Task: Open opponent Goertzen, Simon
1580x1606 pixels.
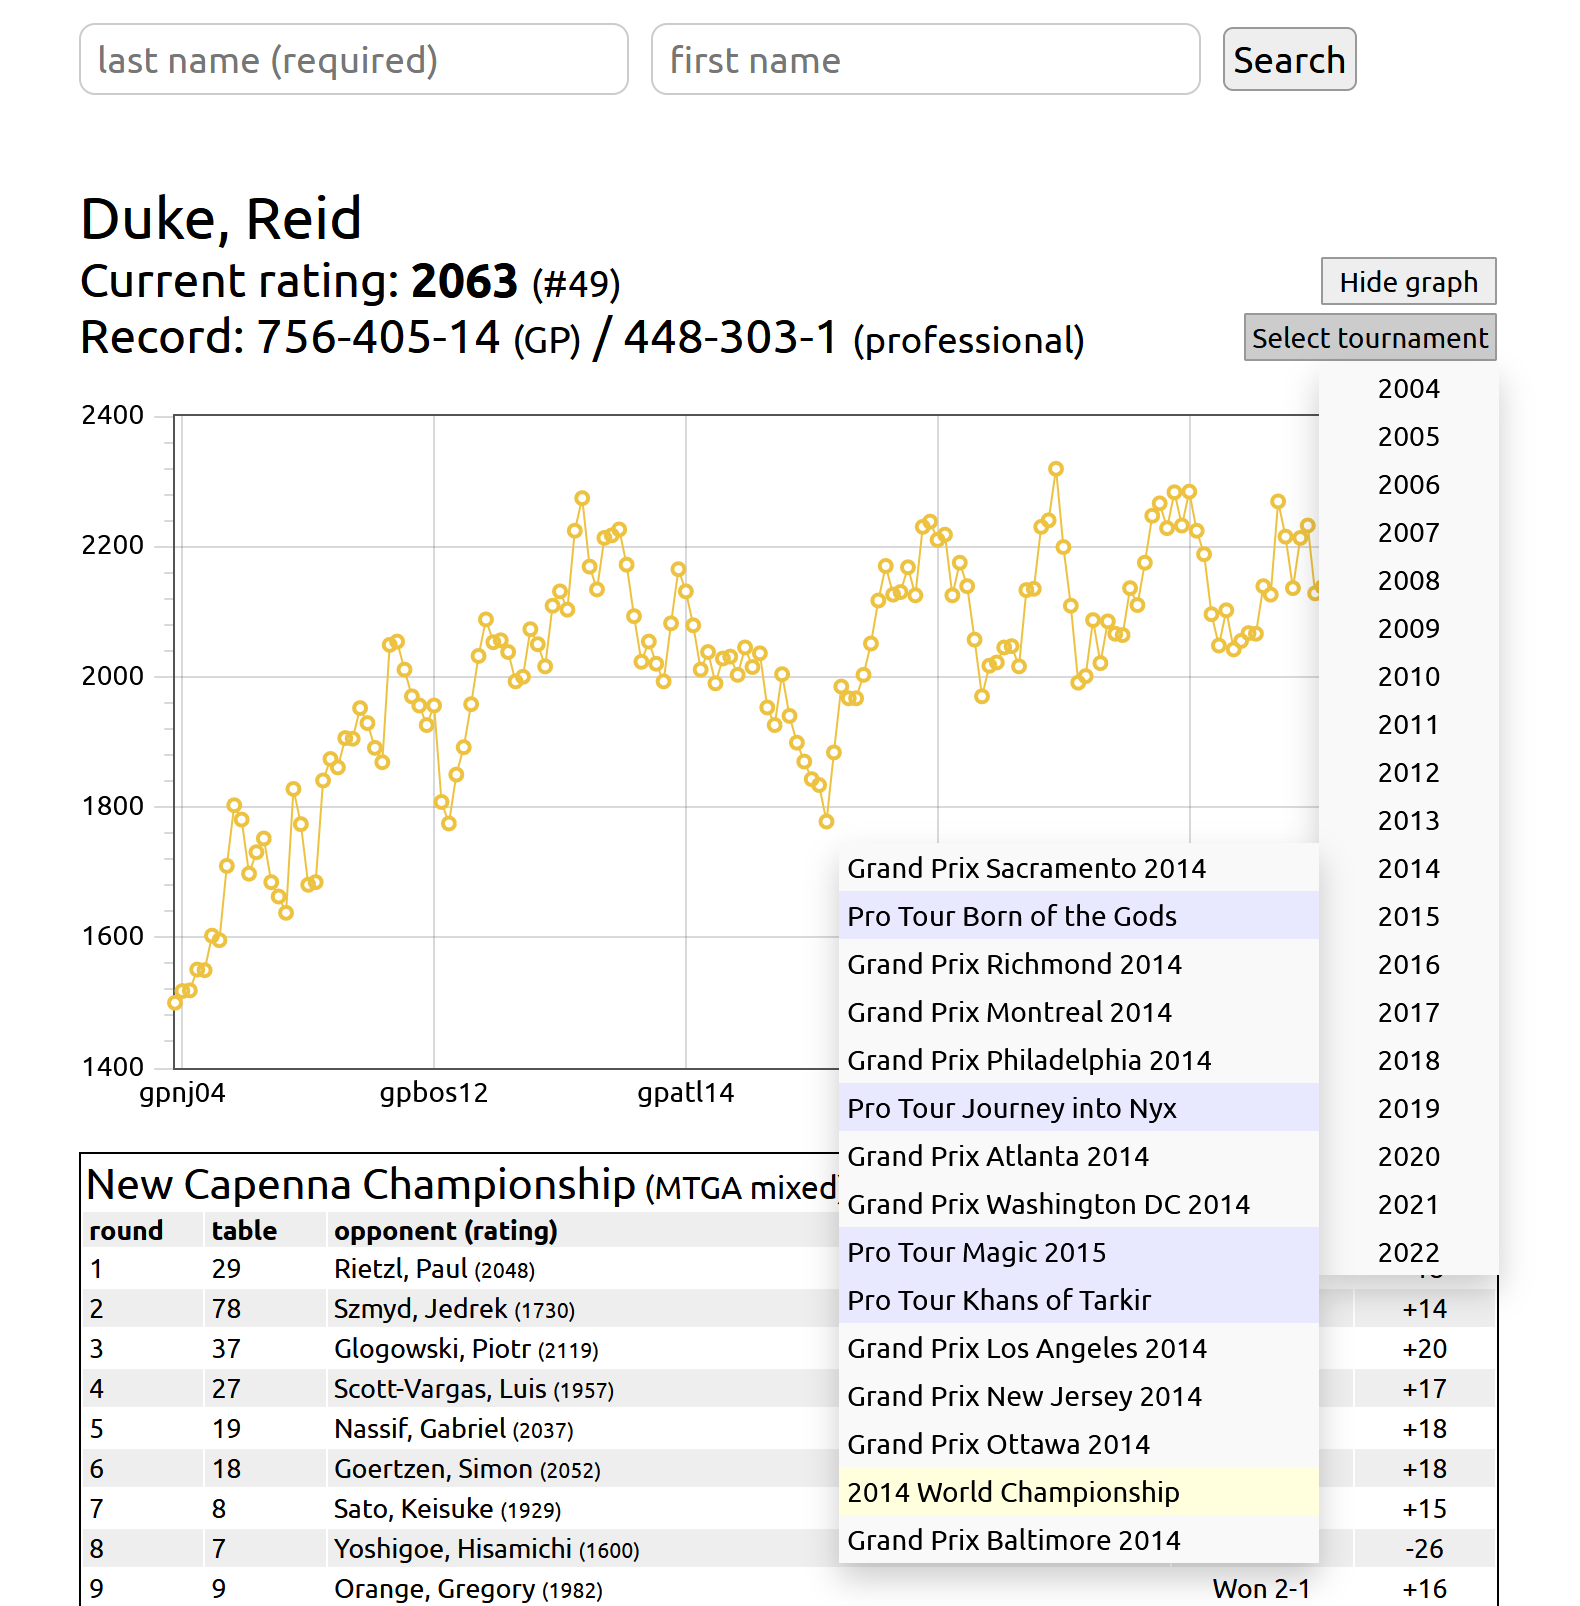Action: pyautogui.click(x=433, y=1469)
